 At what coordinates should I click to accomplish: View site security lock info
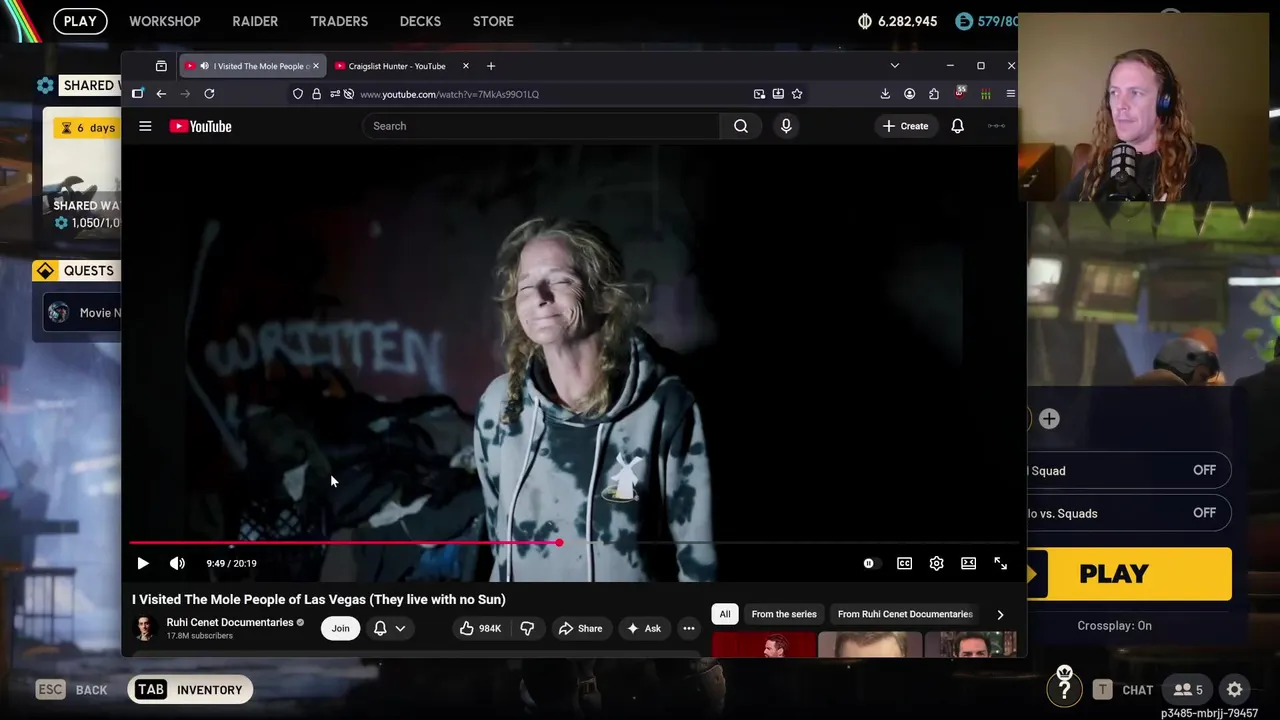316,94
